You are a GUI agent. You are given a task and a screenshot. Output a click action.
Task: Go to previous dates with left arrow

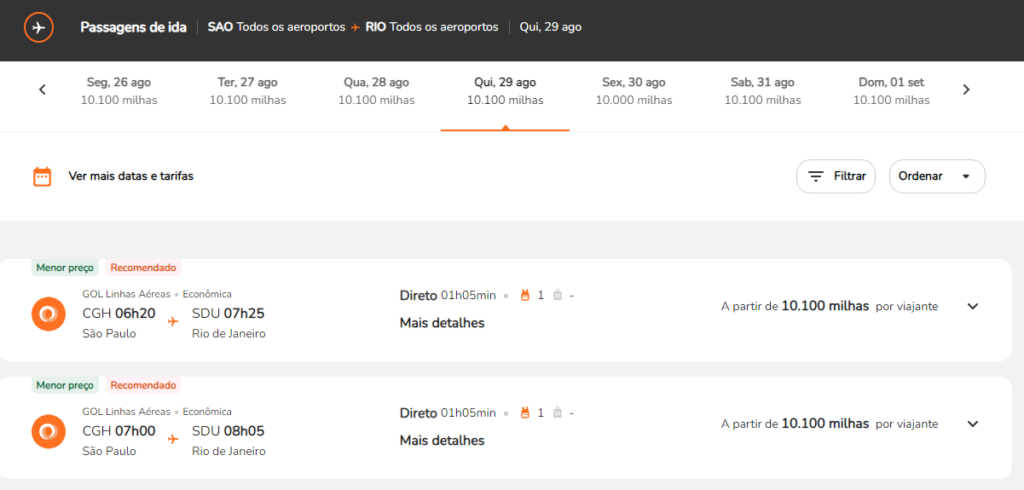[42, 90]
